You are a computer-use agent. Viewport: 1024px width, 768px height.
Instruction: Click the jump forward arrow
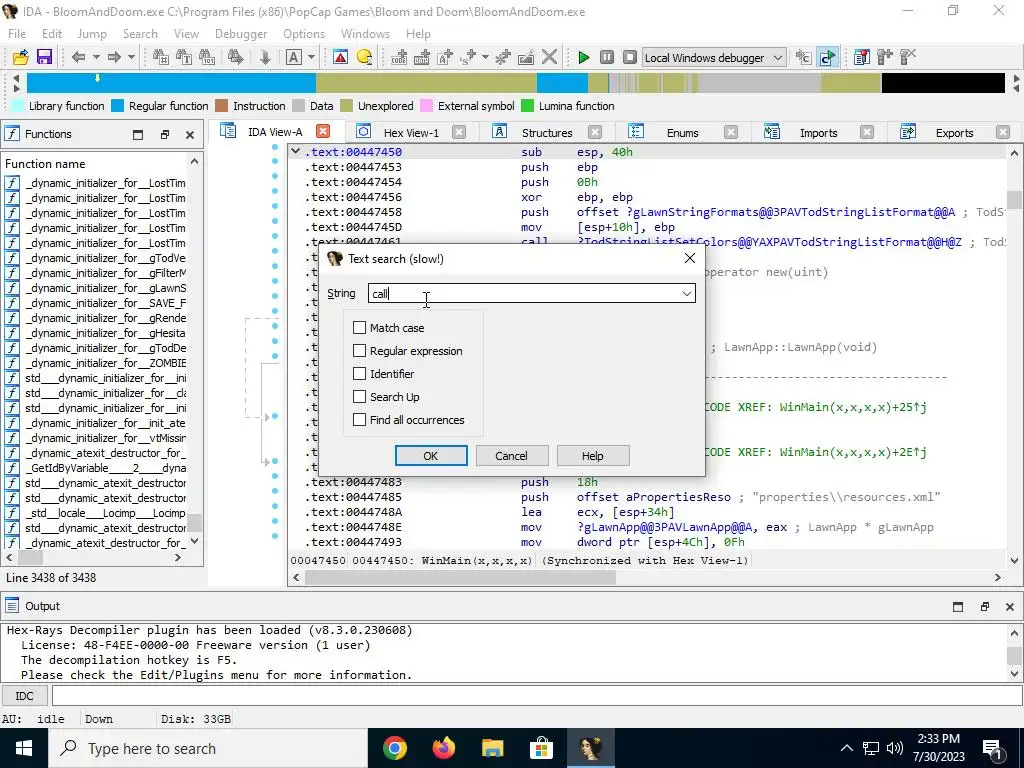coord(114,57)
